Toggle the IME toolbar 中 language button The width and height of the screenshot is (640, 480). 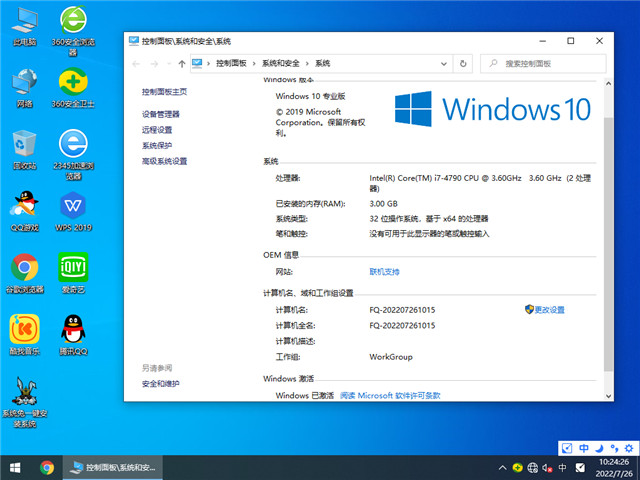click(584, 448)
